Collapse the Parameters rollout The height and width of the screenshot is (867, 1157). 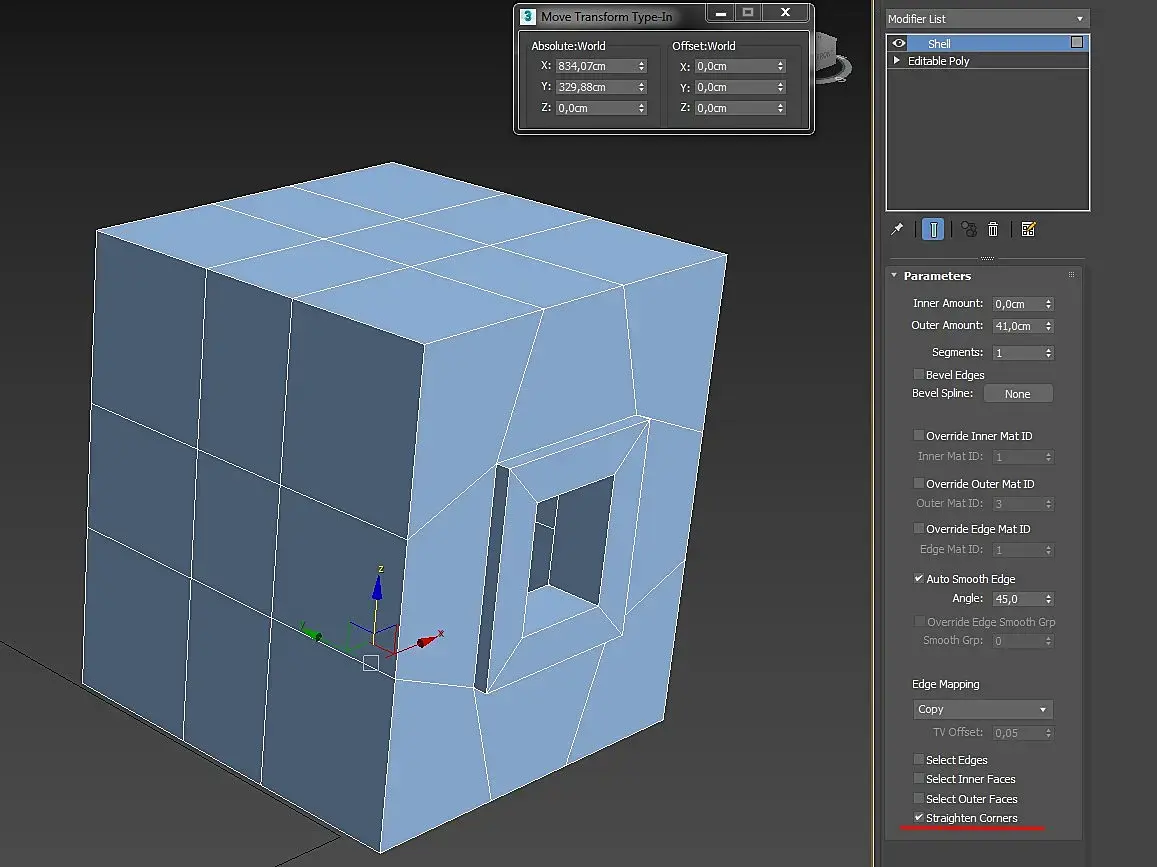[x=894, y=276]
